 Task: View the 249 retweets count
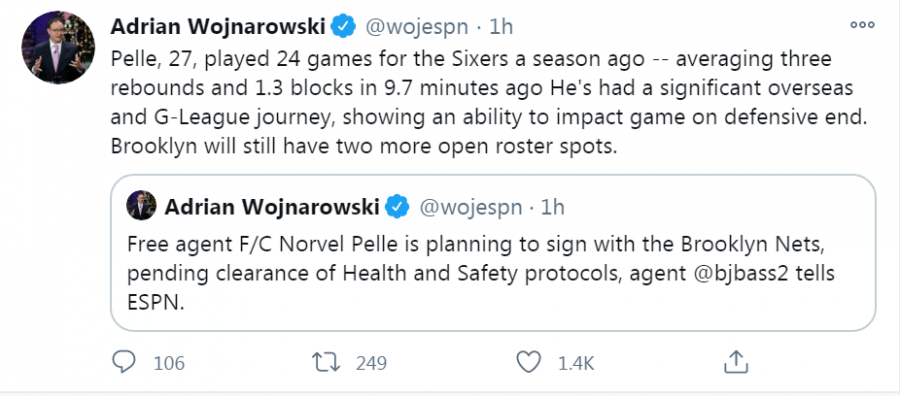[371, 363]
